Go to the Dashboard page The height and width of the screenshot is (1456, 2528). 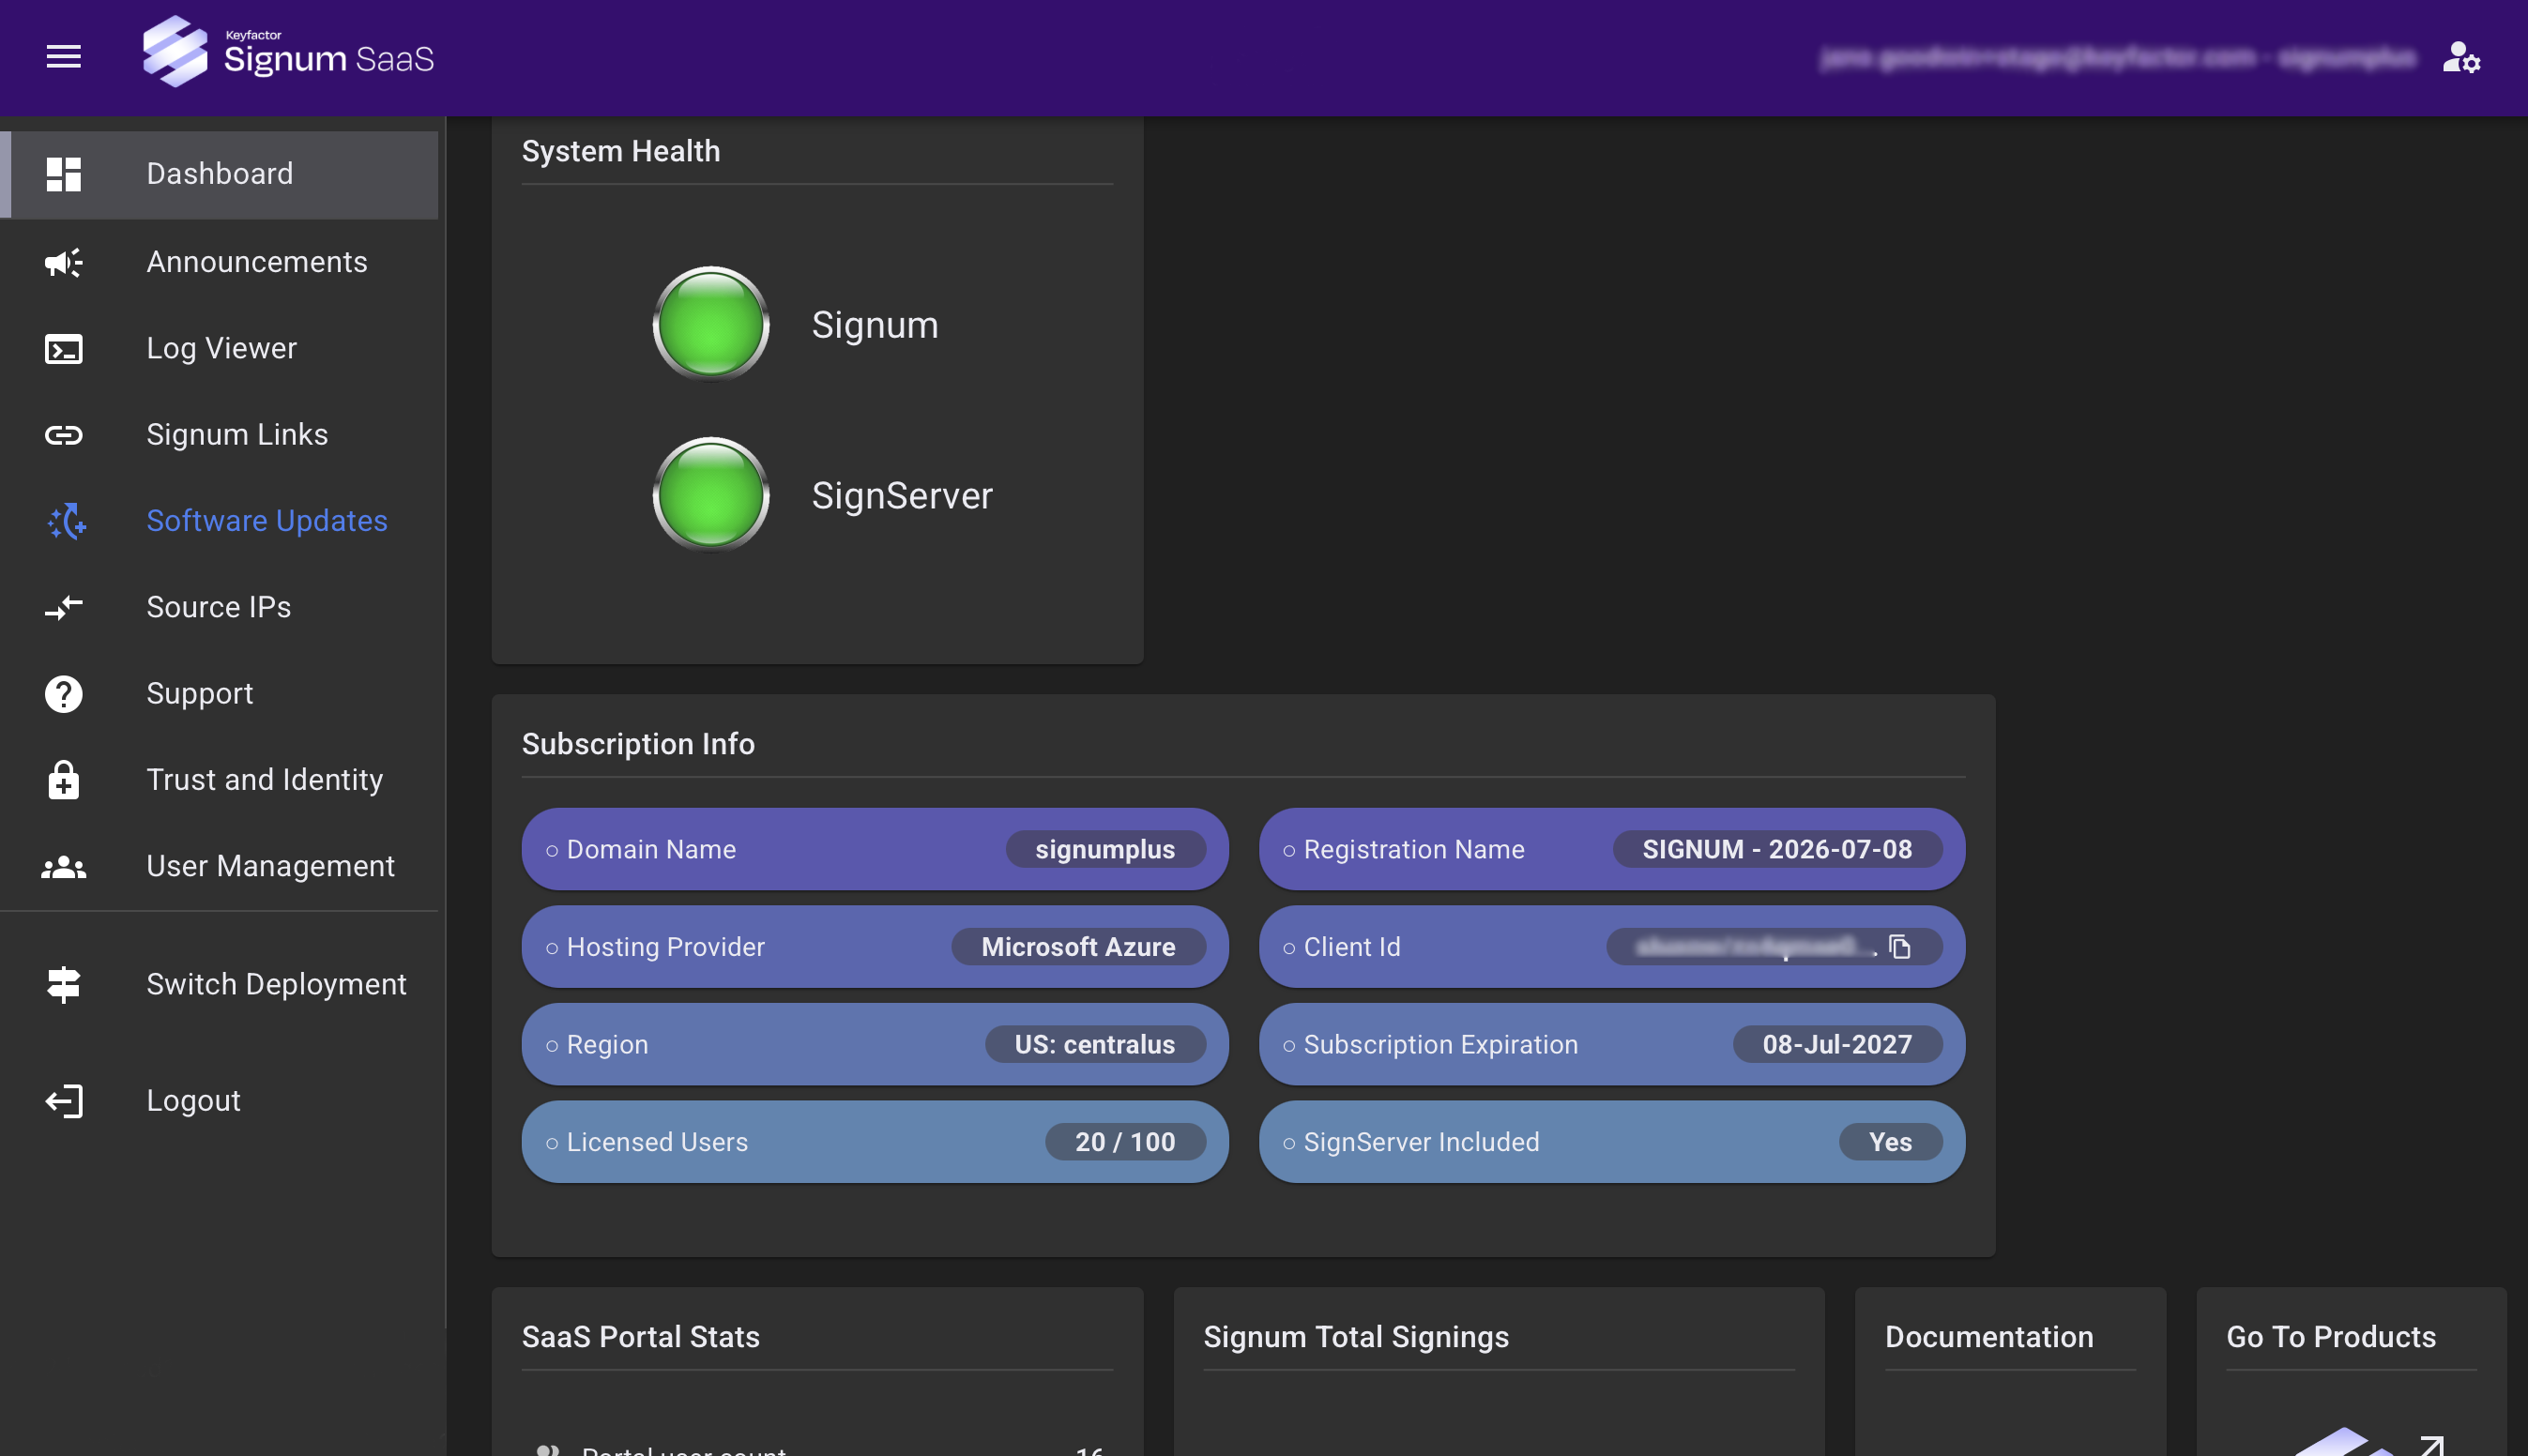point(219,174)
